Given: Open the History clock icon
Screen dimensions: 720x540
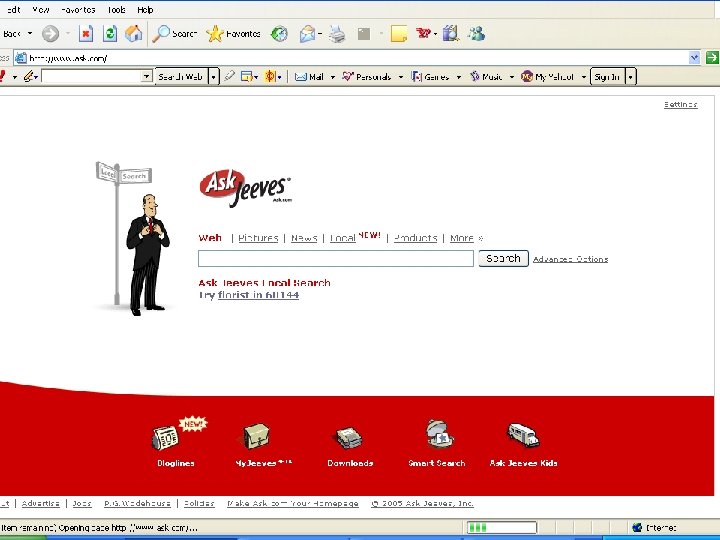Looking at the screenshot, I should 279,34.
